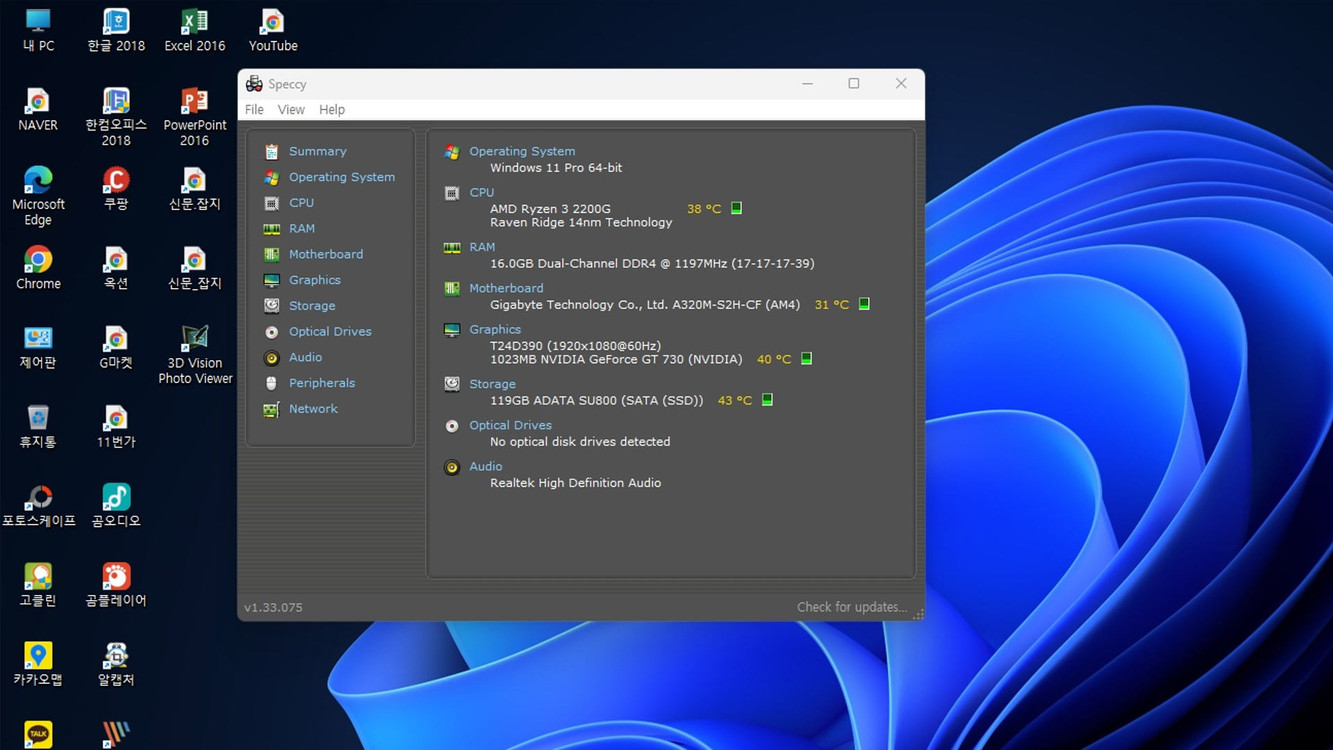Screen dimensions: 1333x750
Task: Switch to the Network section label
Action: 313,410
